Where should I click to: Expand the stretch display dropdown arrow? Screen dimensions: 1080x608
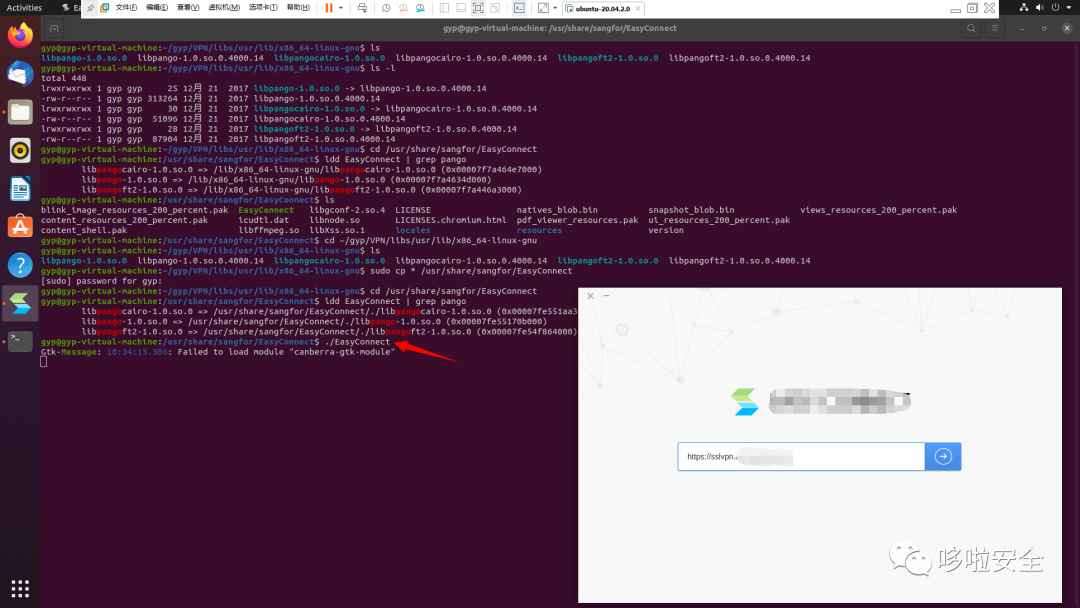pyautogui.click(x=555, y=8)
